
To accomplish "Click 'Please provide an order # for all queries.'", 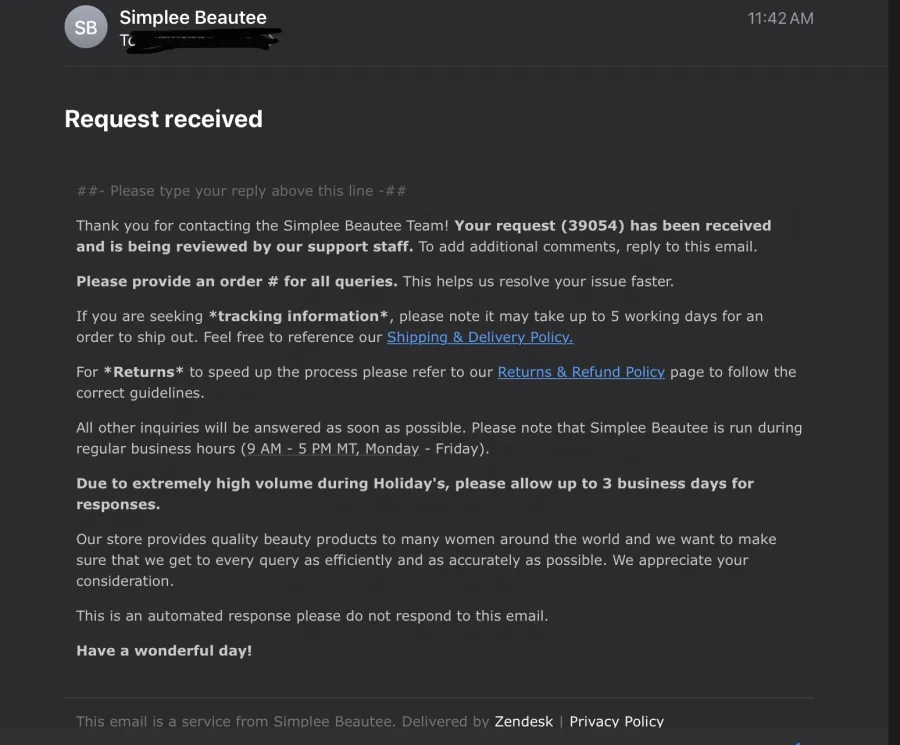I will point(237,281).
